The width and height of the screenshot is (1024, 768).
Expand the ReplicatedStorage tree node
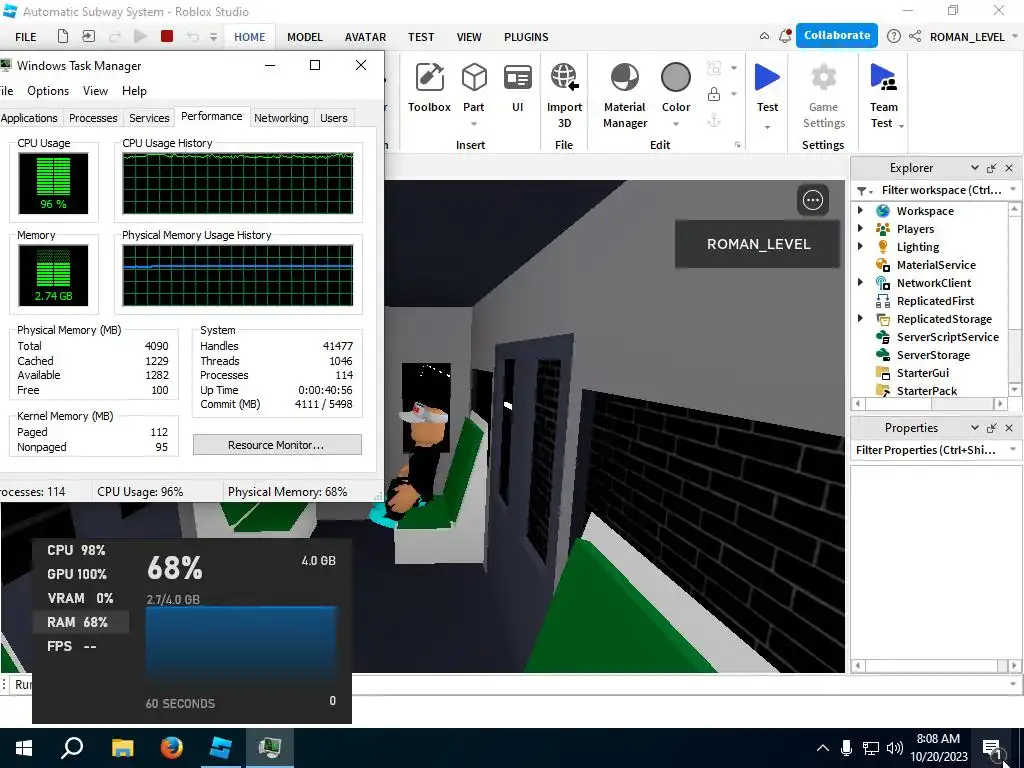point(860,318)
